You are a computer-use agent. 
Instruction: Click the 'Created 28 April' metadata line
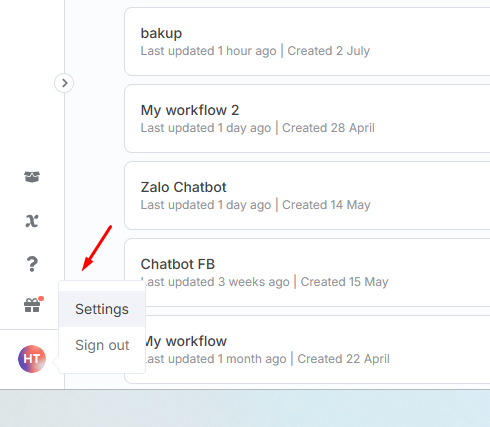tap(328, 128)
